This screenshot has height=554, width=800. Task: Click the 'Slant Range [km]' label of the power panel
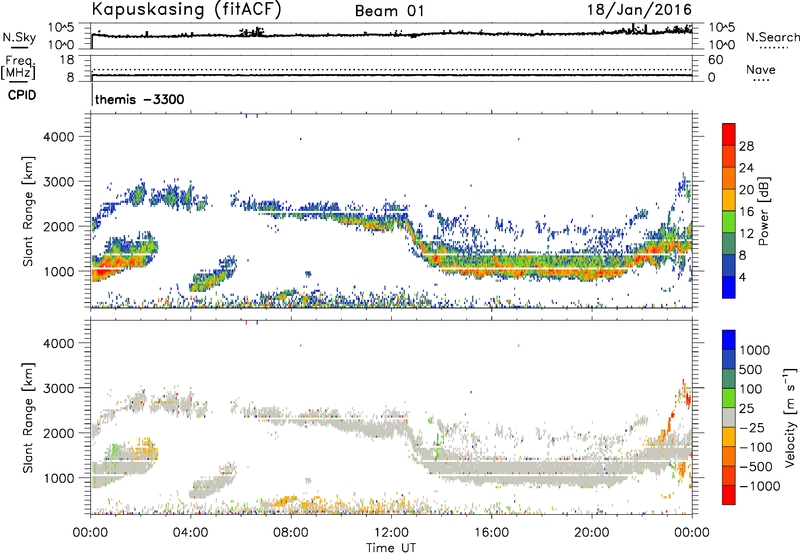tap(28, 211)
